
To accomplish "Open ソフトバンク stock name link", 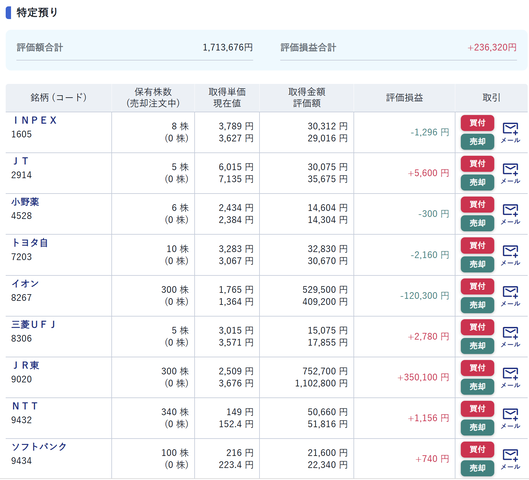I will tap(39, 447).
